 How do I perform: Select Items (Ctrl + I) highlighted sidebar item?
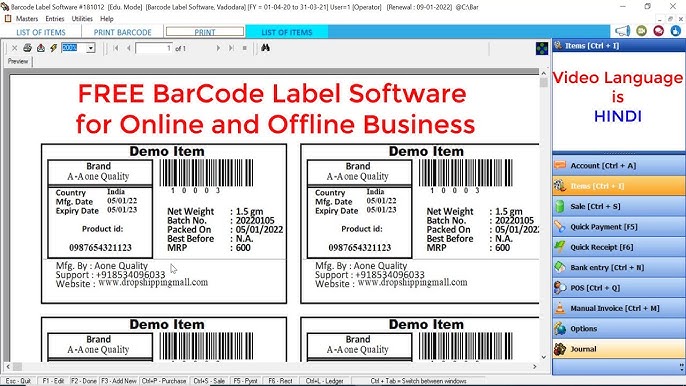coord(619,186)
